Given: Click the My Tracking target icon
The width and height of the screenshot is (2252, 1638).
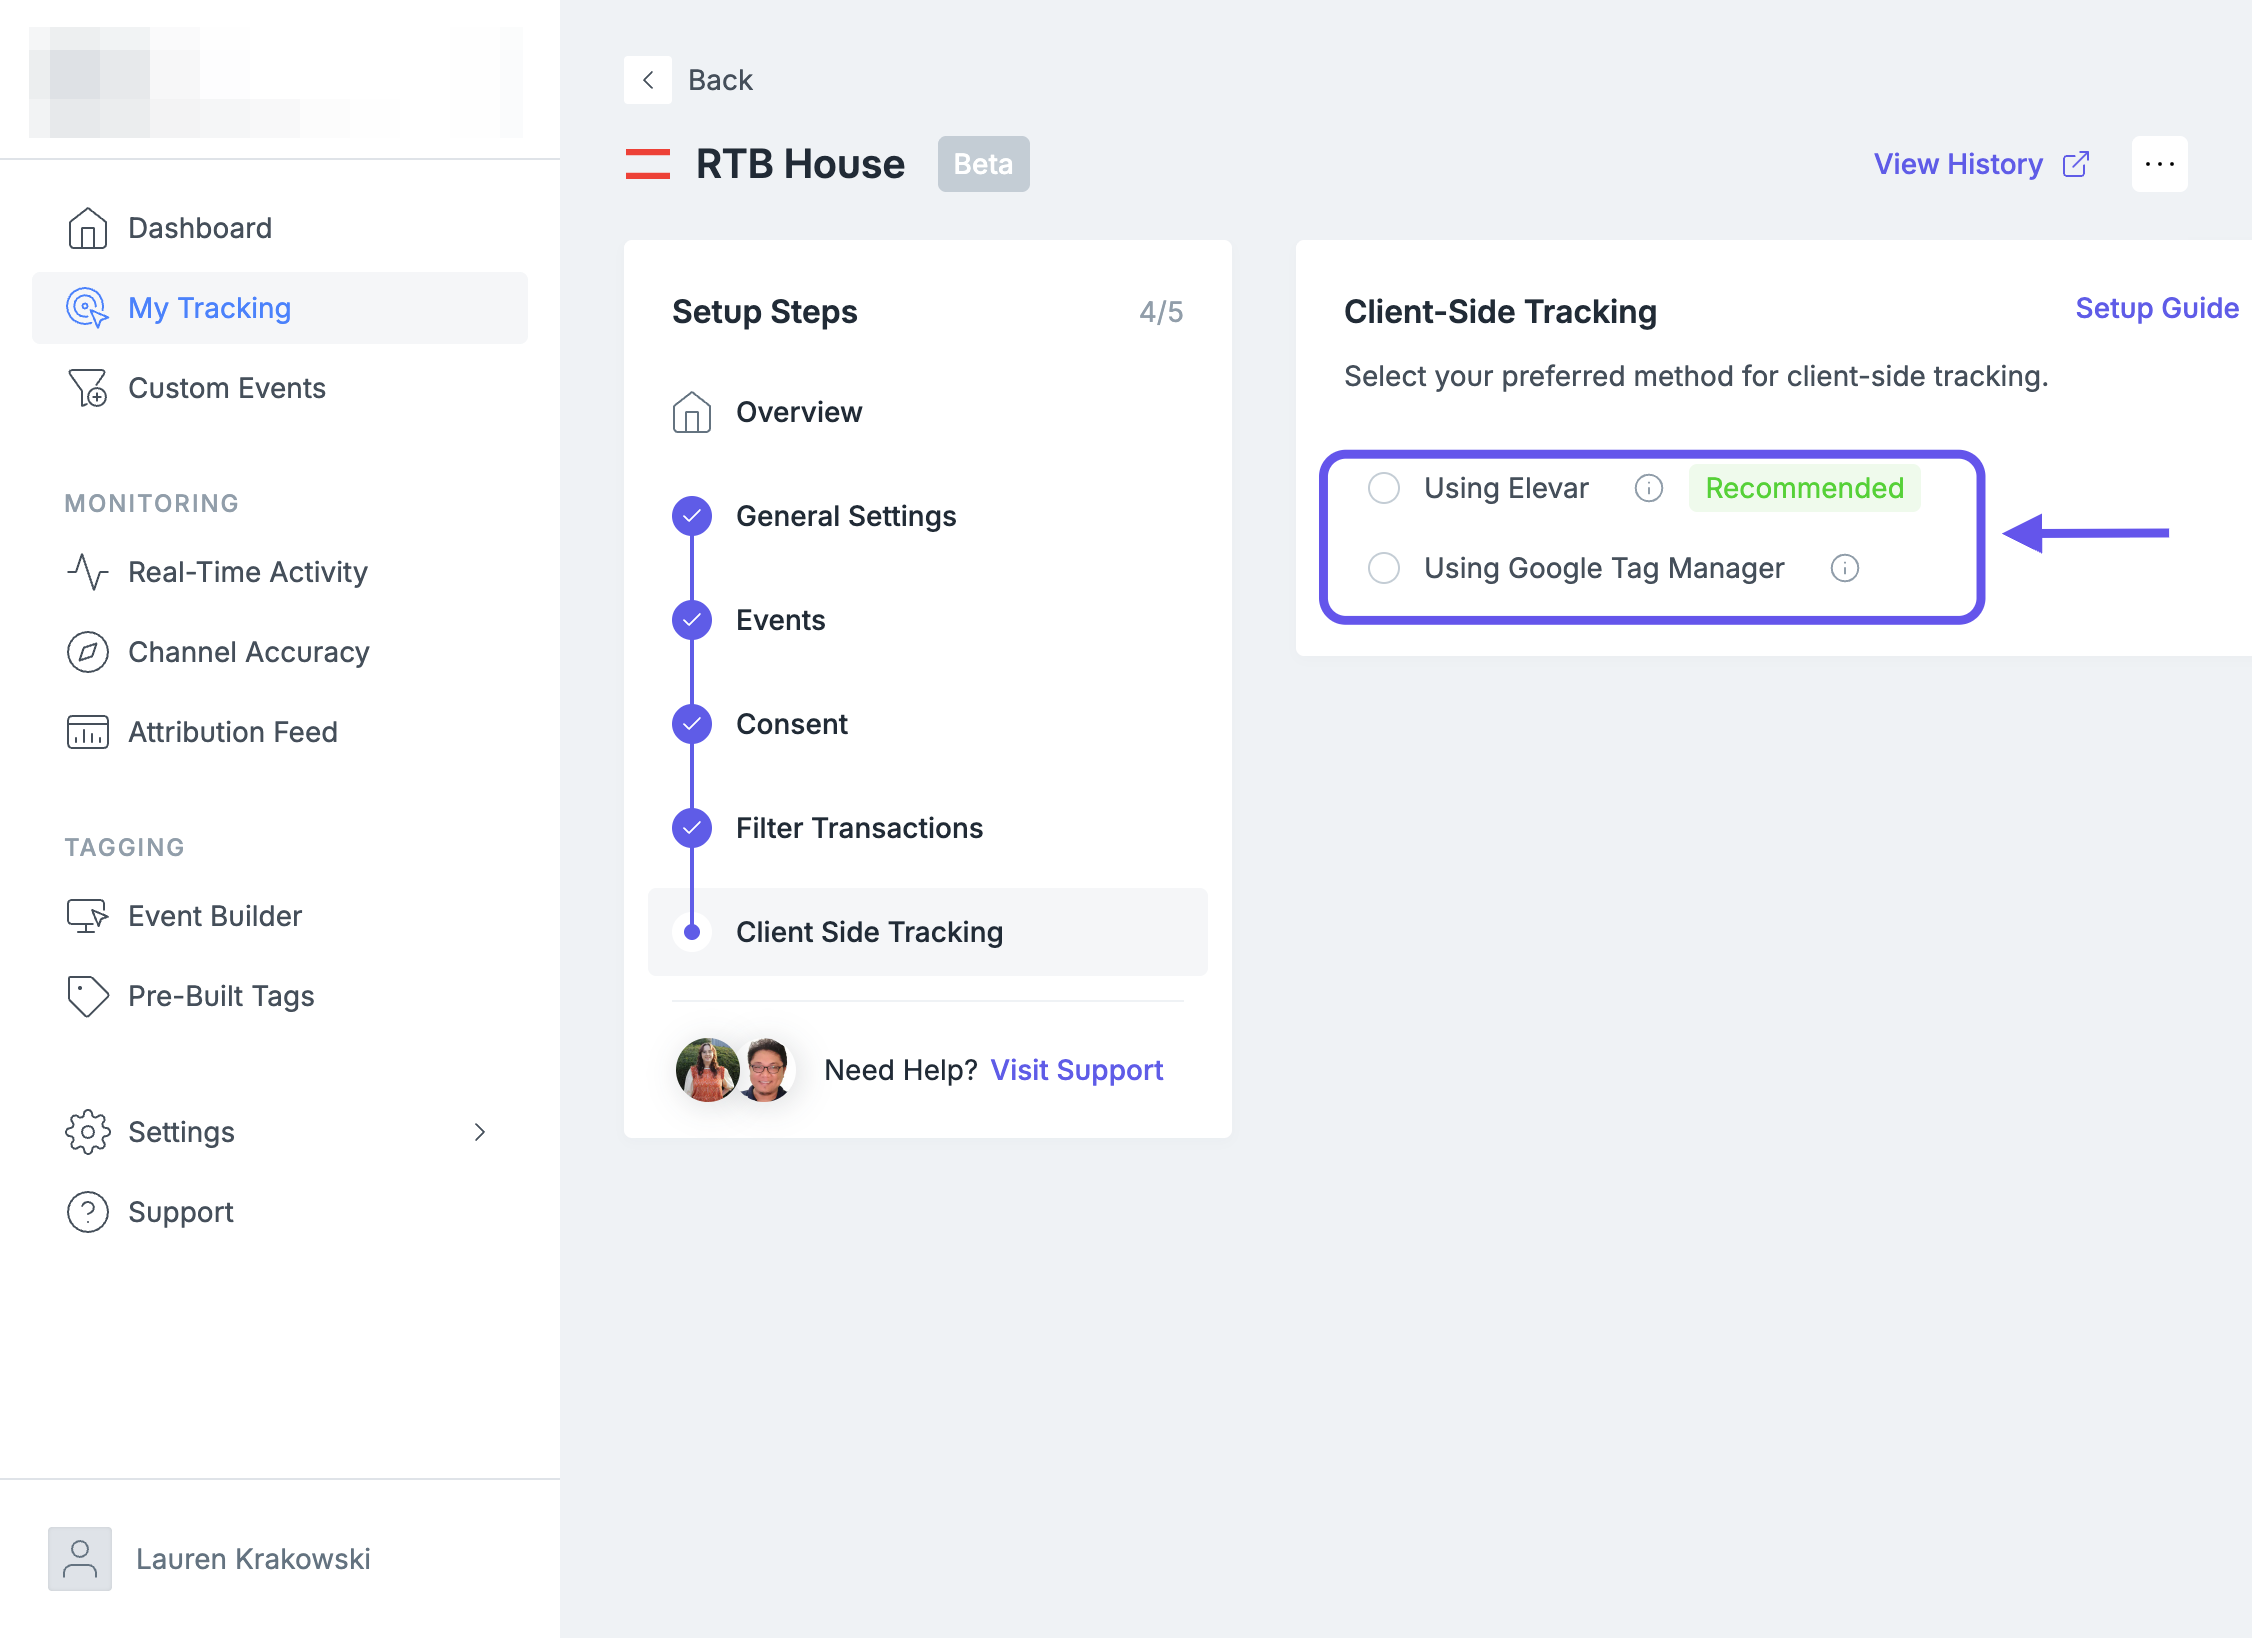Looking at the screenshot, I should (x=88, y=308).
